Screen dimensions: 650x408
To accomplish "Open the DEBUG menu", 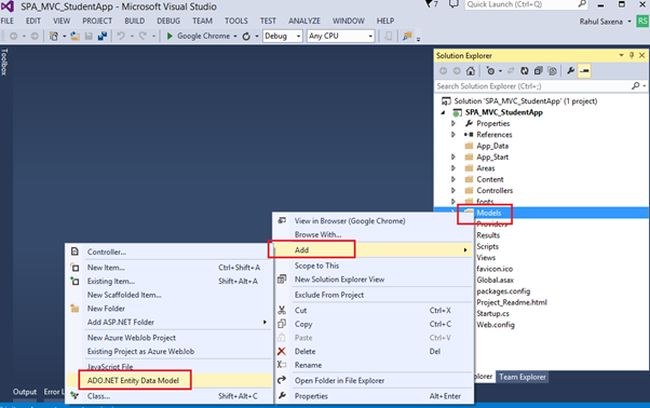I will [168, 21].
